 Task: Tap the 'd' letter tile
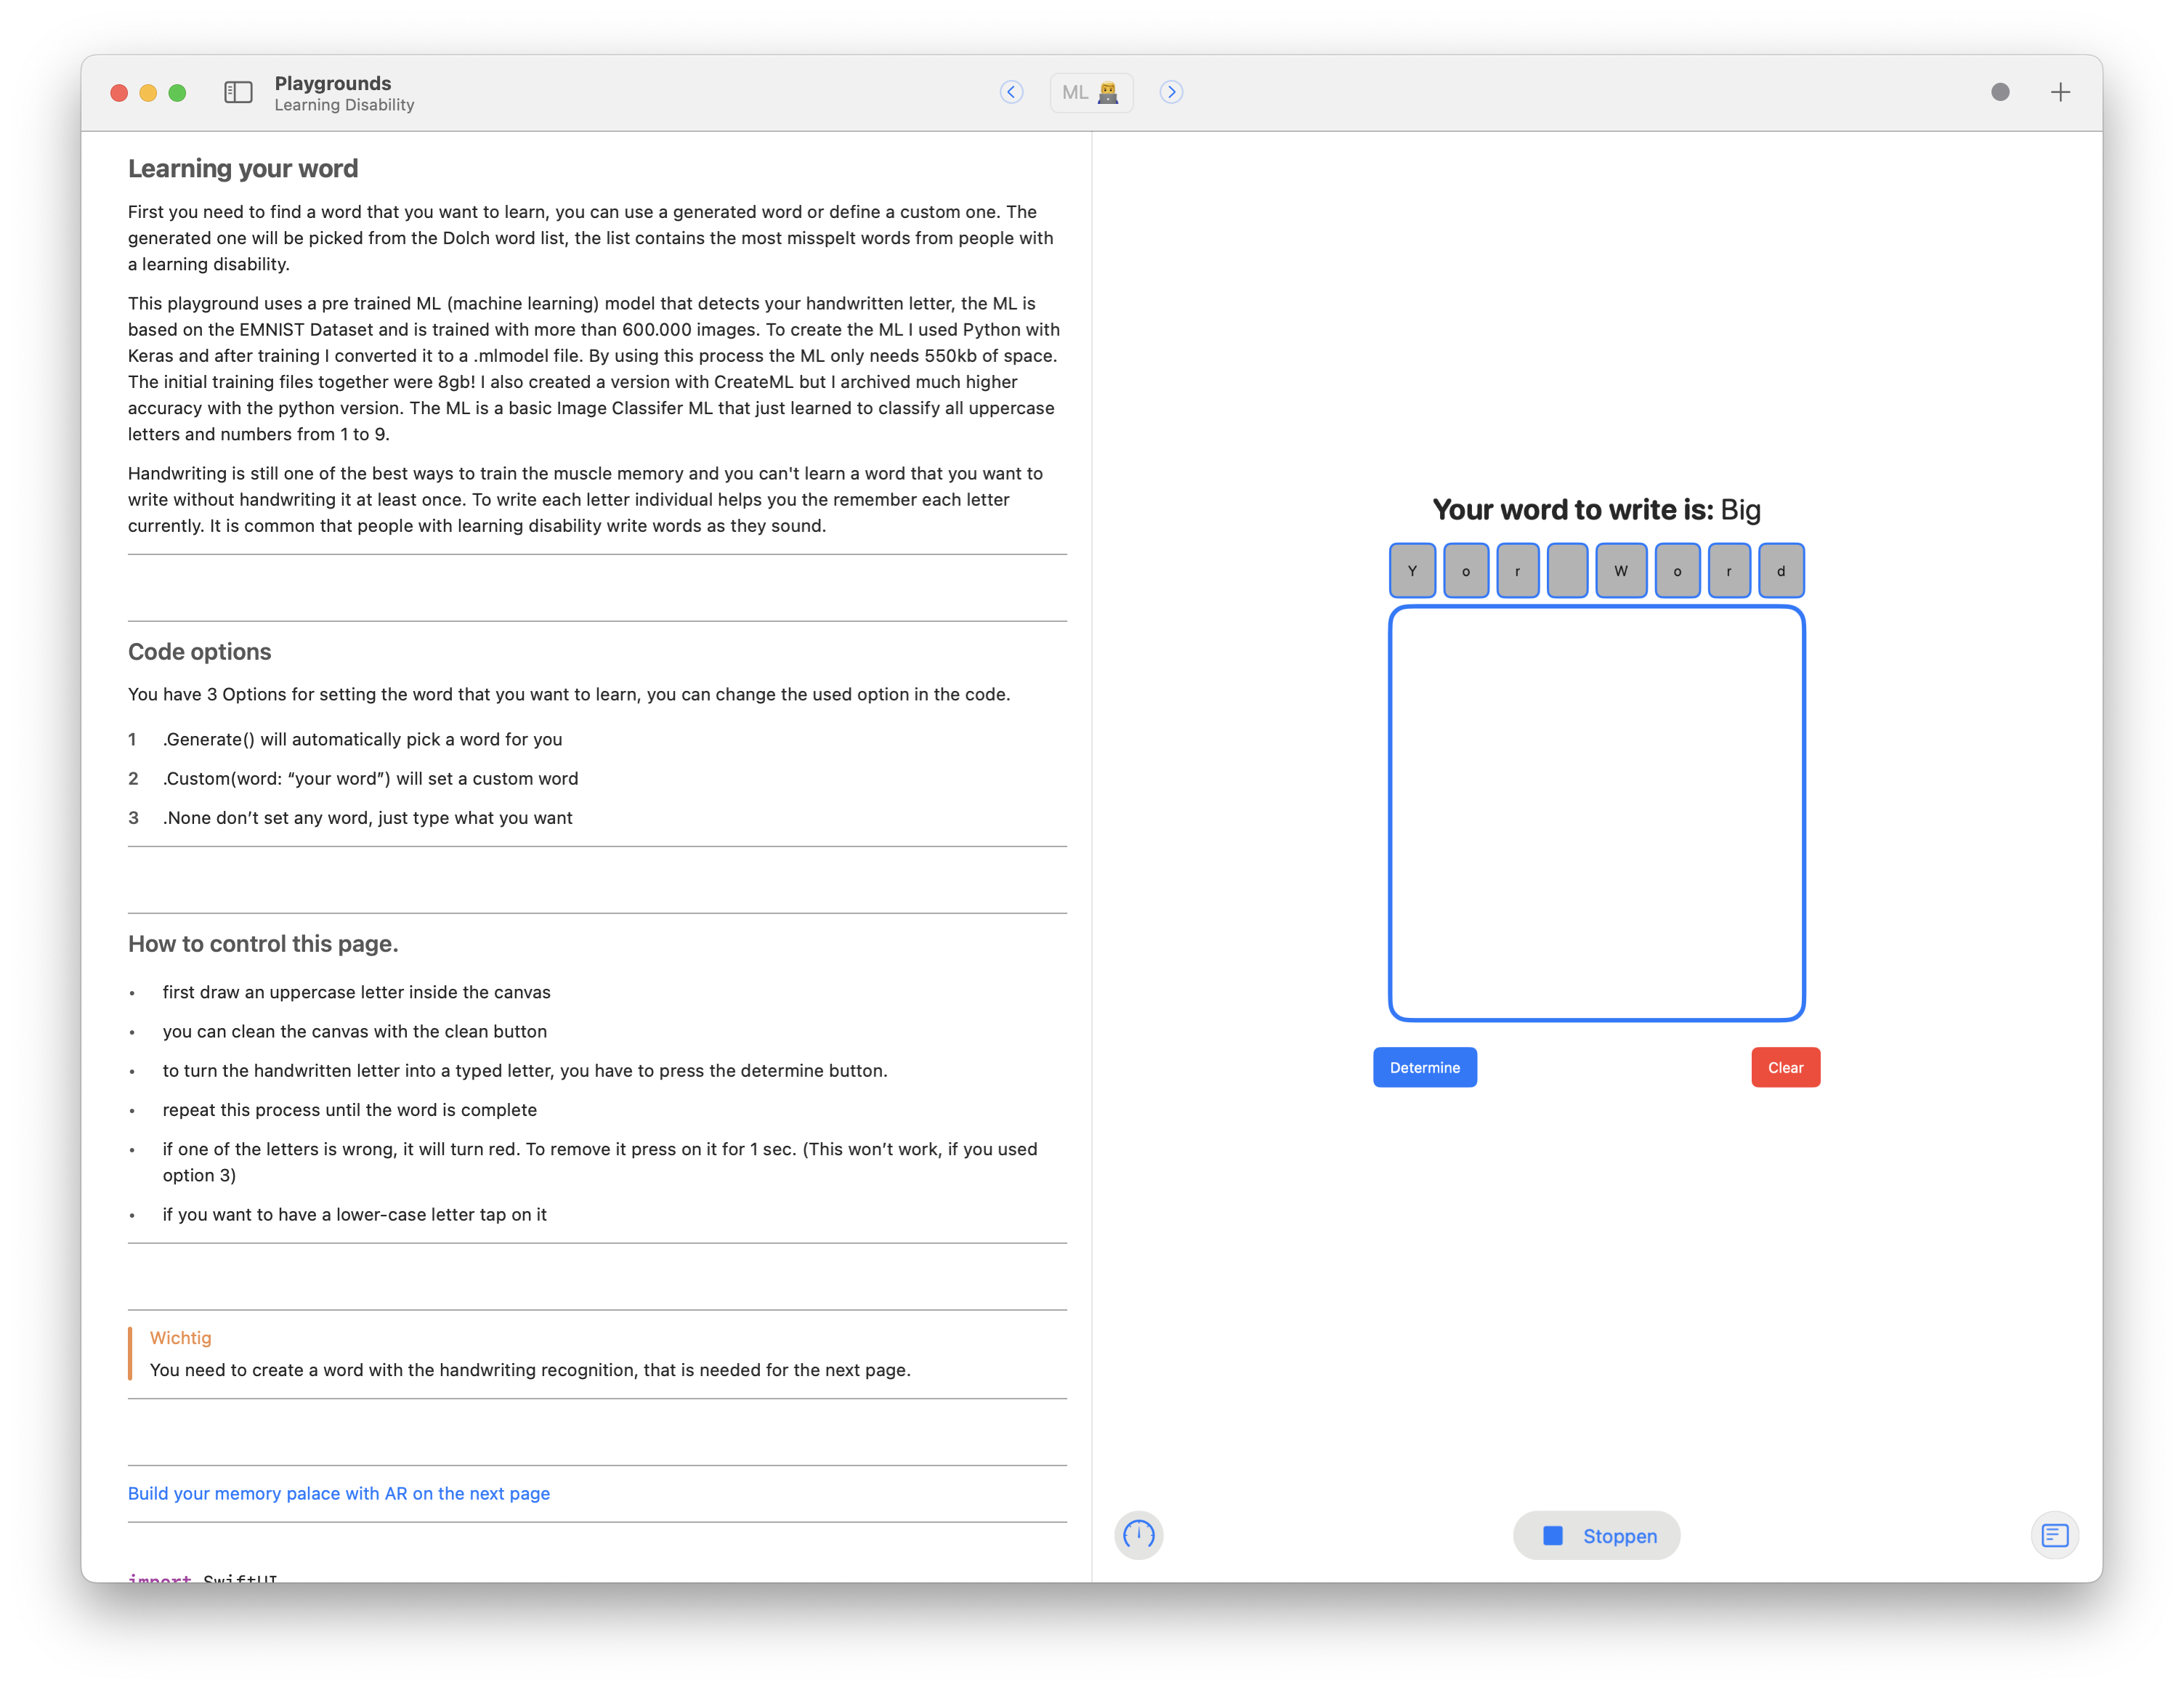point(1780,571)
